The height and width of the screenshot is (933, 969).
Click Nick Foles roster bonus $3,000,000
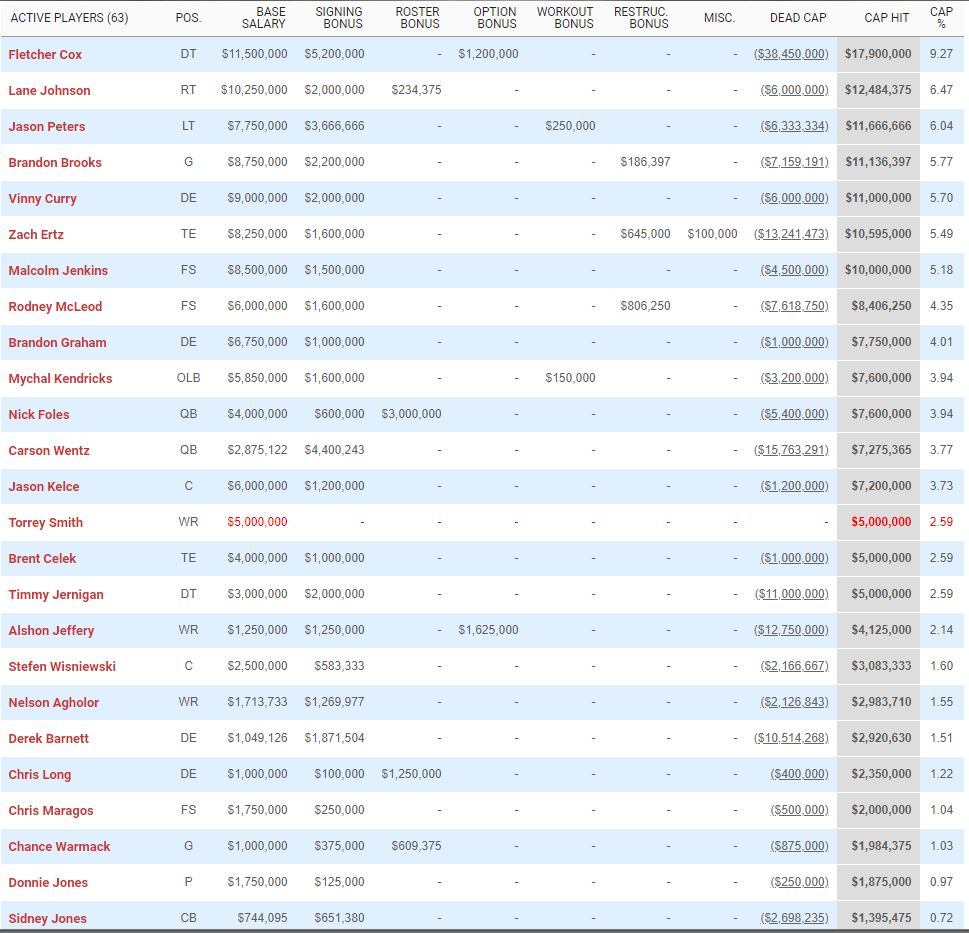point(412,414)
